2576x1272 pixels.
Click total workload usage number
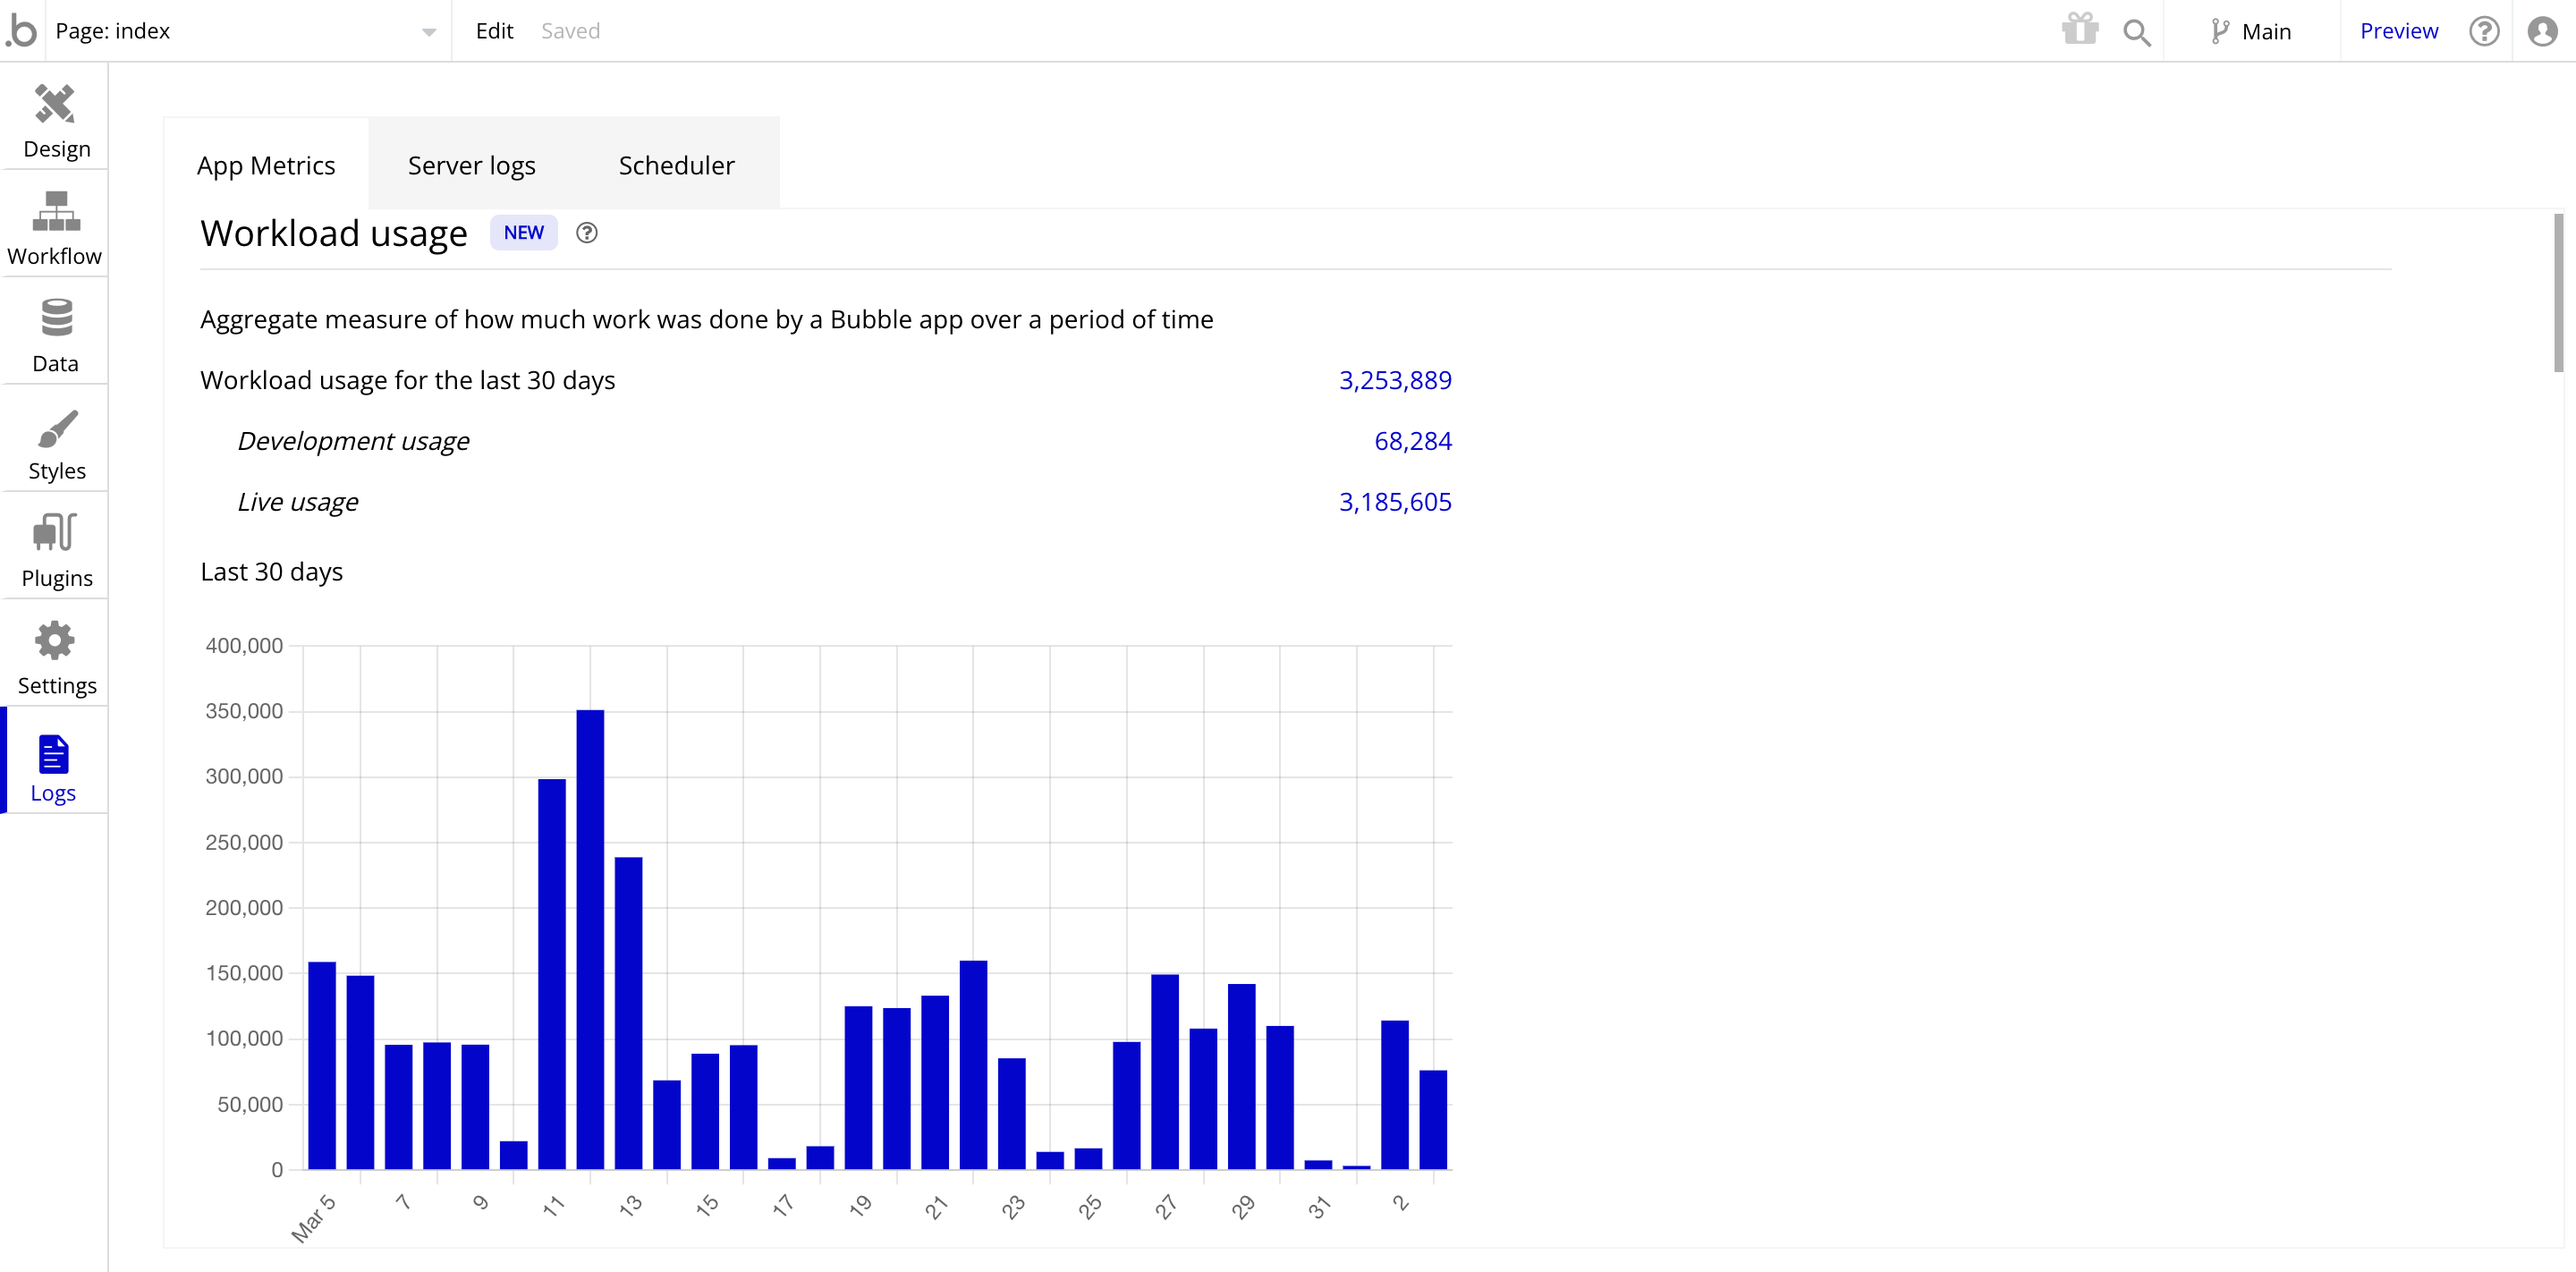[x=1394, y=379]
